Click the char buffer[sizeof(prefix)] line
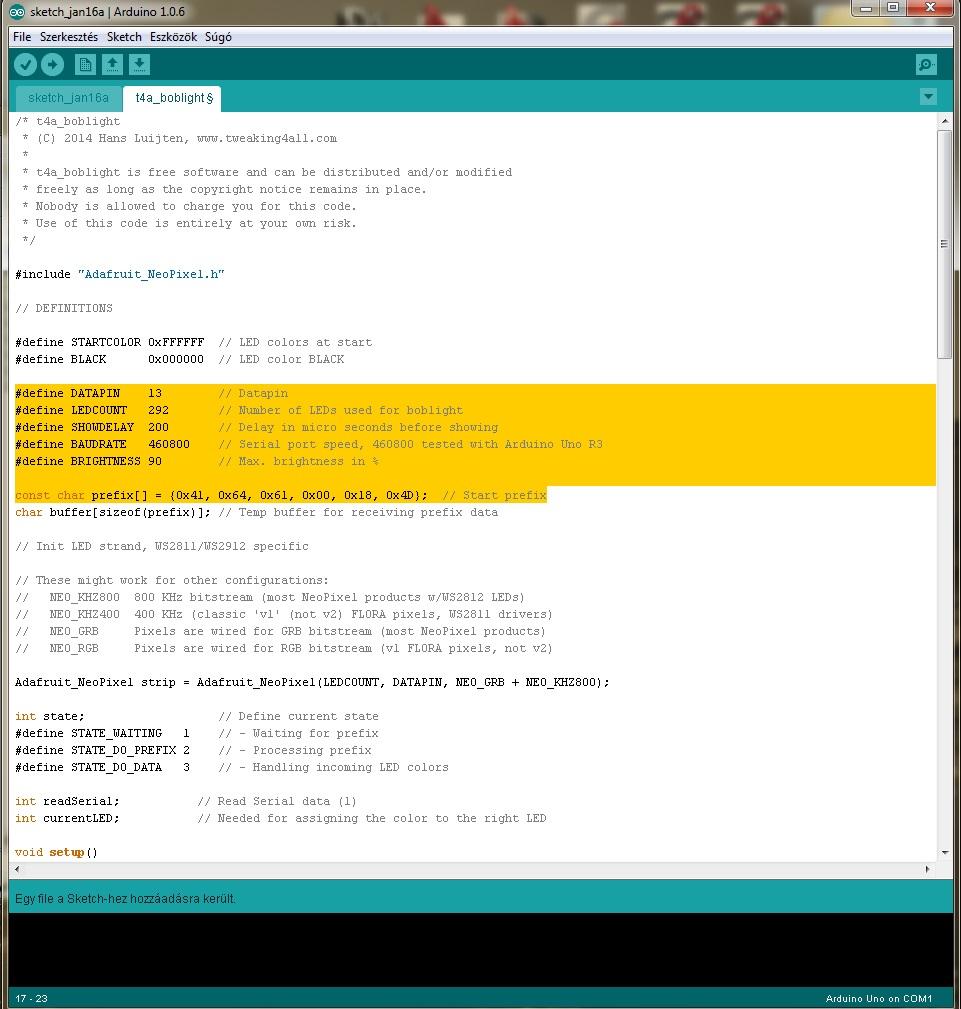The height and width of the screenshot is (1009, 961). tap(256, 512)
